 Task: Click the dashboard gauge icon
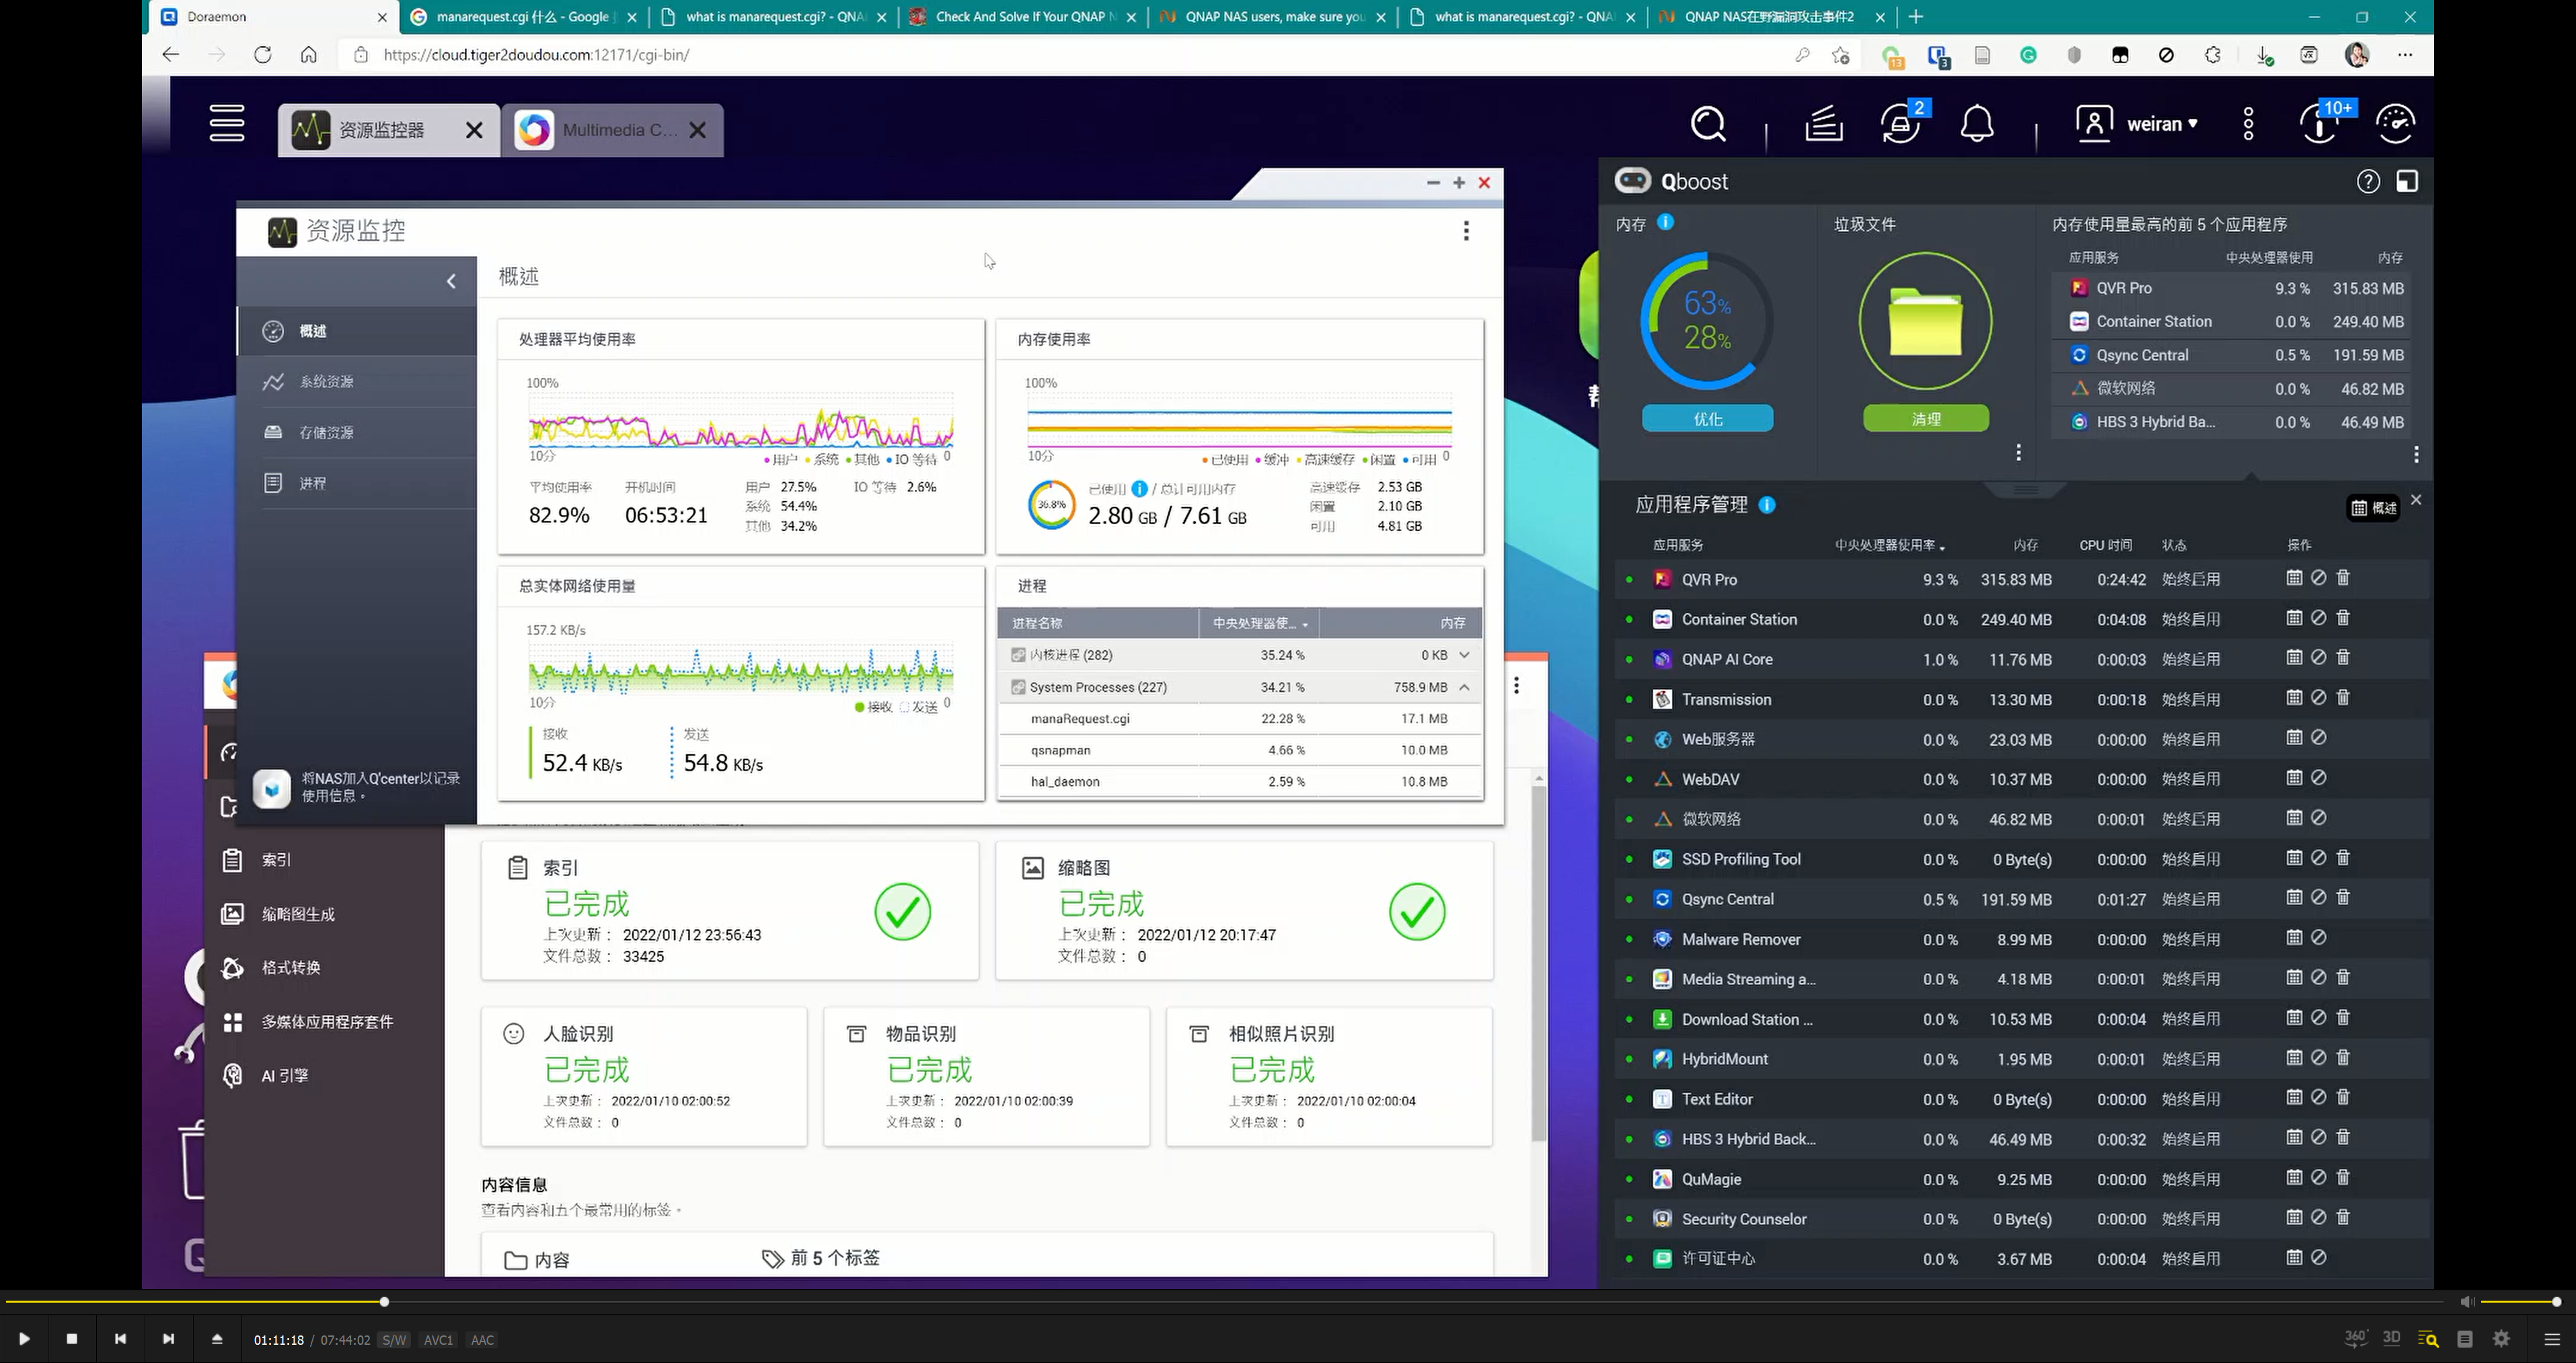(x=2395, y=124)
